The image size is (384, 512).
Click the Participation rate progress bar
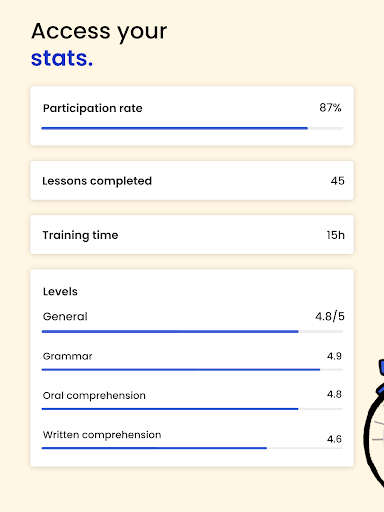[x=192, y=128]
